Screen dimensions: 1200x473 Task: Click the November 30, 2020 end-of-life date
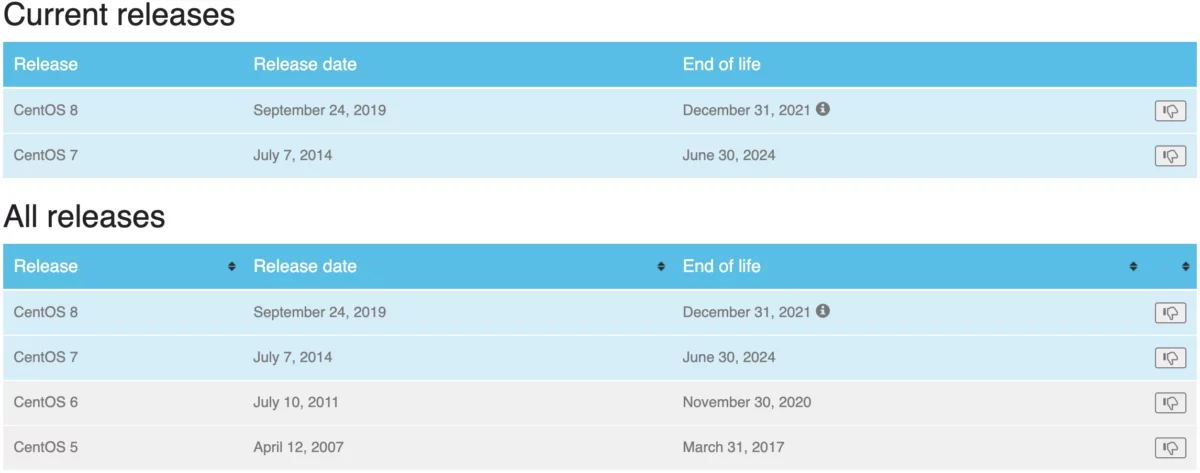pos(746,402)
